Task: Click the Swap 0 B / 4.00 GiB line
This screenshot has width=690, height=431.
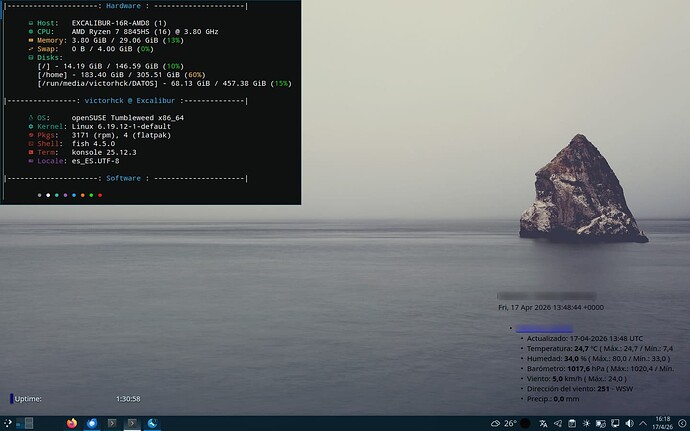Action: (x=91, y=49)
